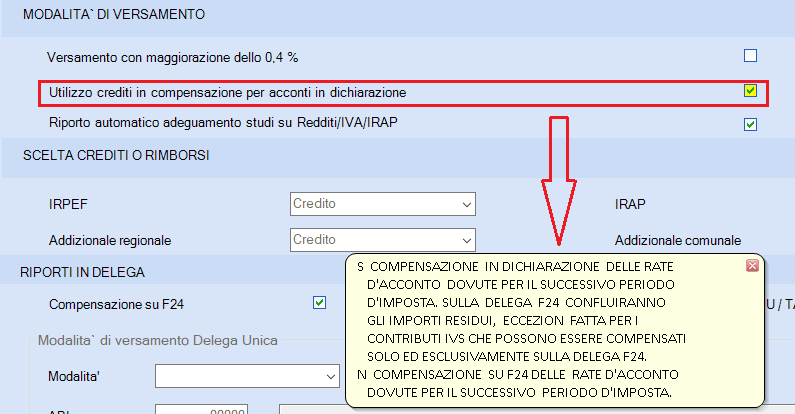Open the IRPEF Credito dropdown
This screenshot has height=414, width=795.
(x=383, y=204)
